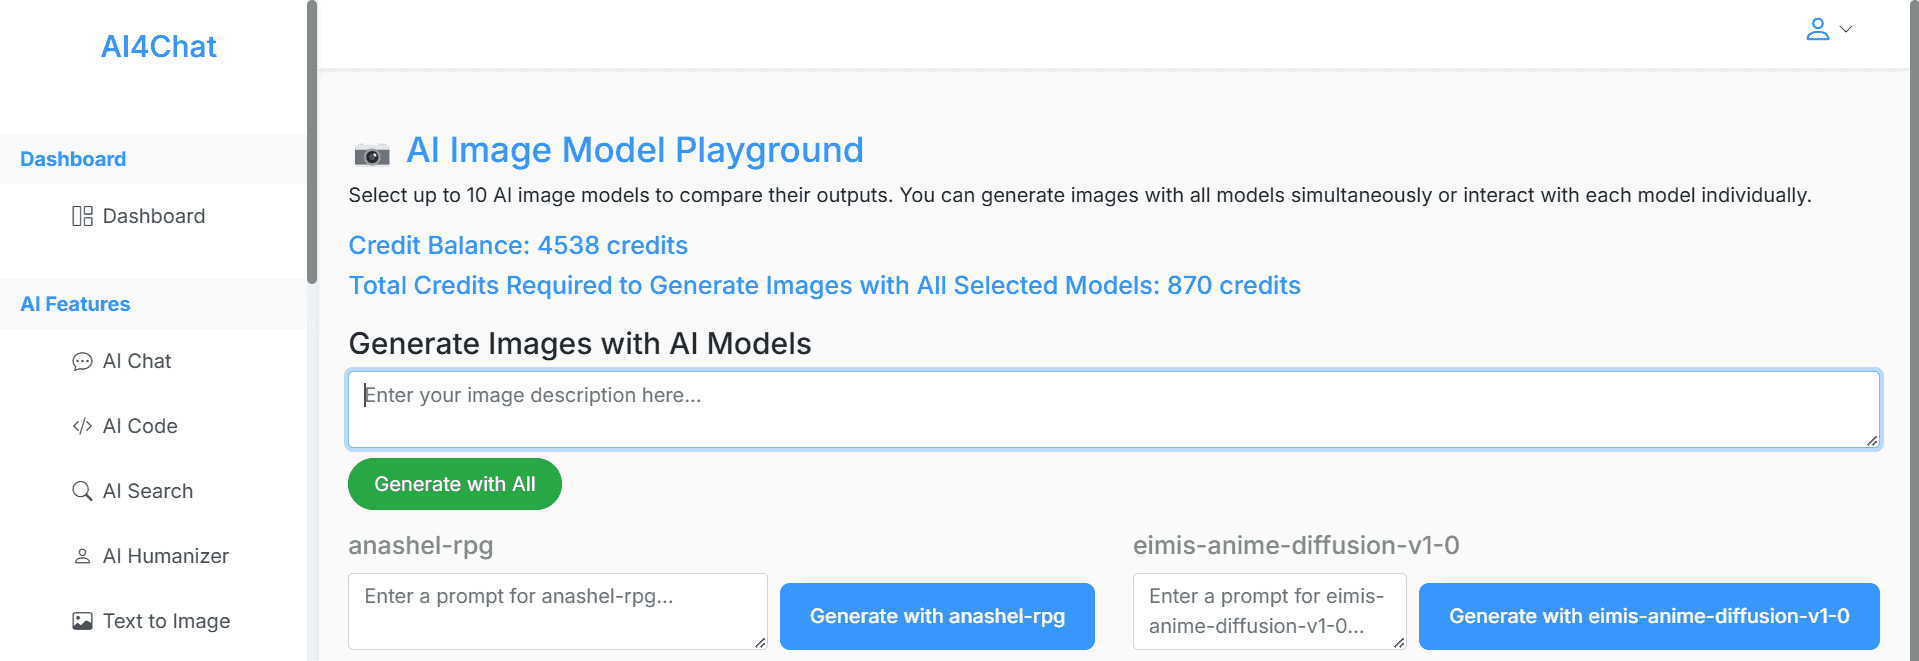The width and height of the screenshot is (1919, 661).
Task: Click the camera icon beside the playground title
Action: coord(372,154)
